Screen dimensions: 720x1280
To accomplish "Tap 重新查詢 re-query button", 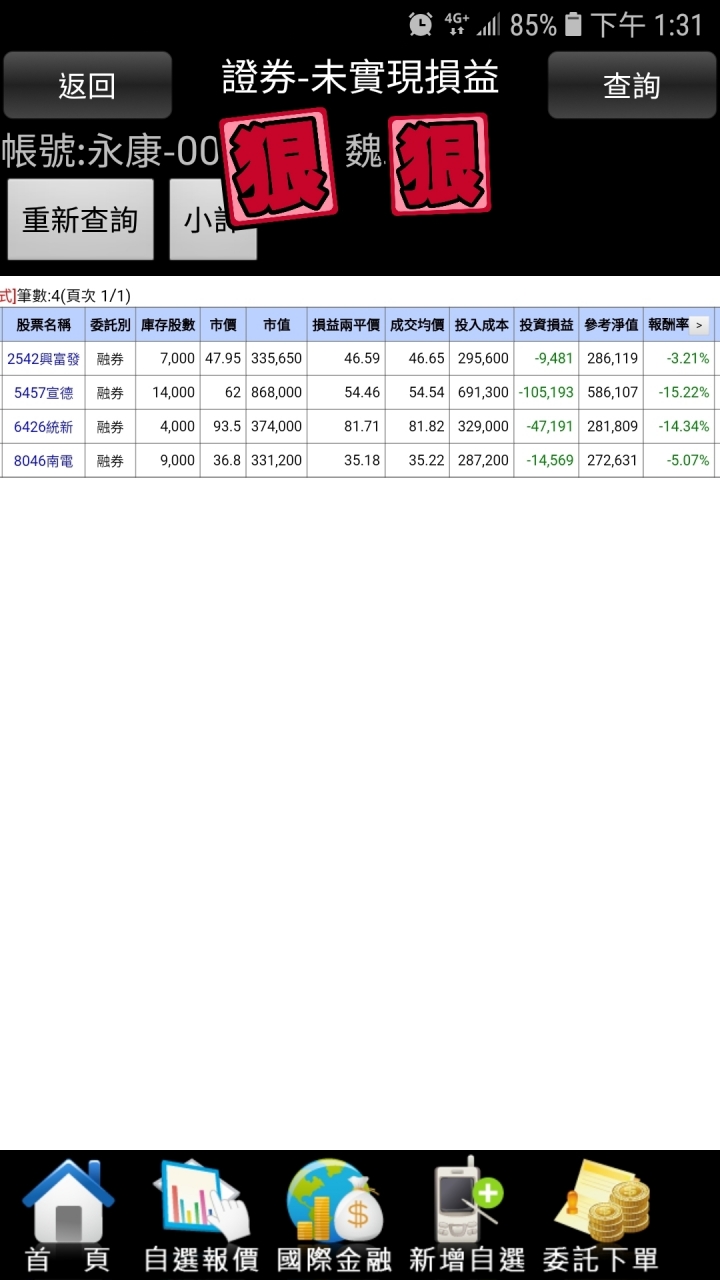I will click(x=80, y=219).
